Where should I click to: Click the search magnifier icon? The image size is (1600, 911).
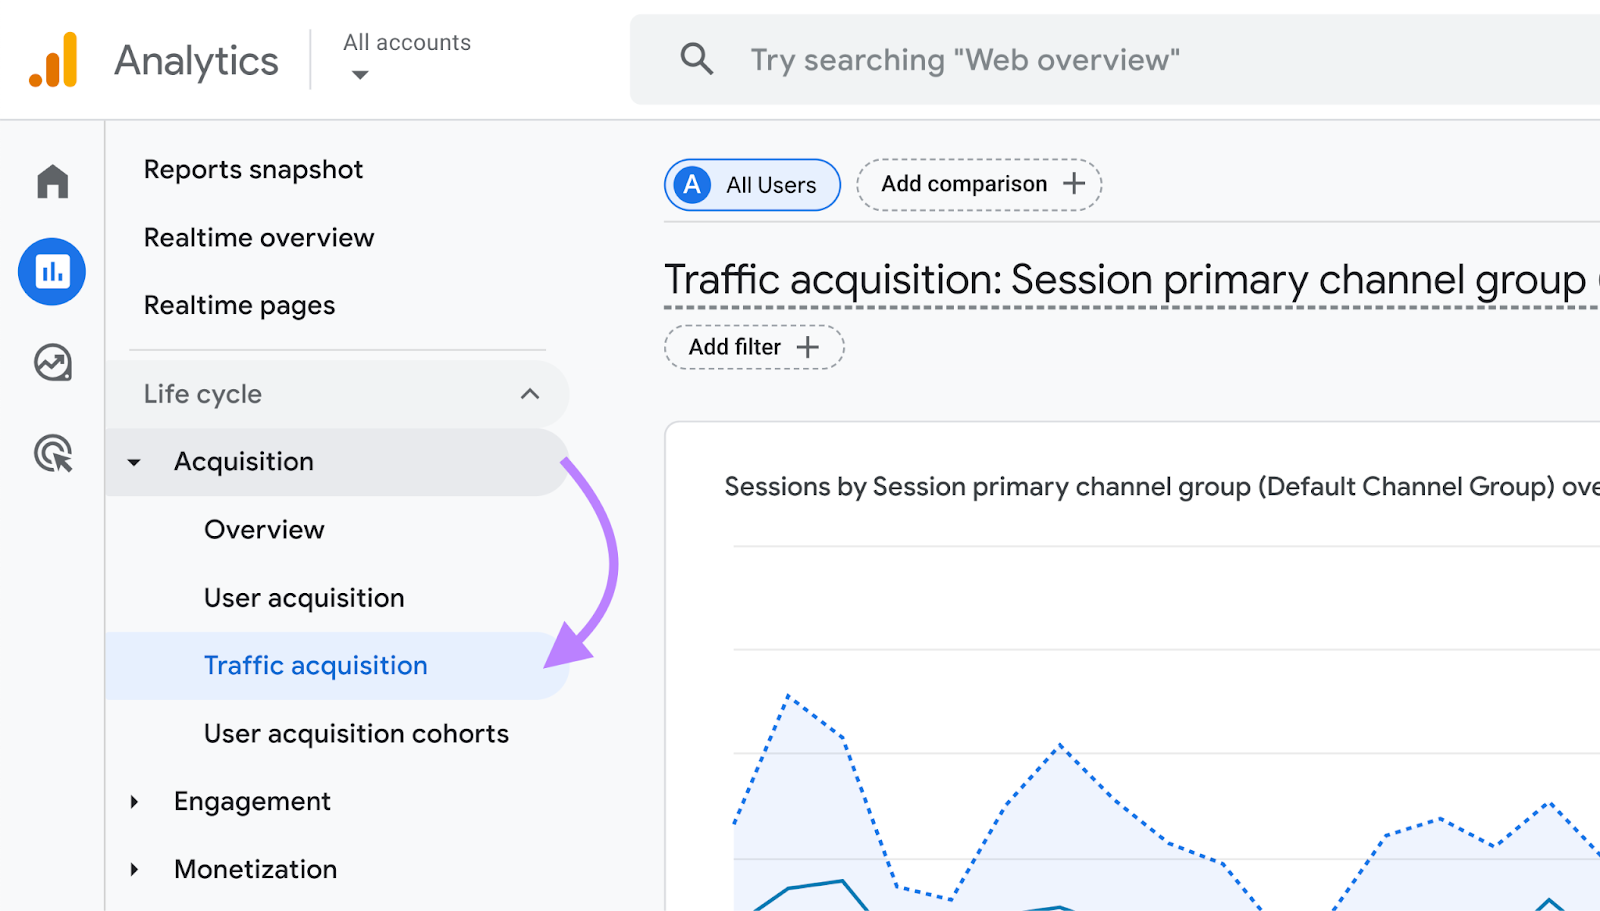pyautogui.click(x=696, y=60)
